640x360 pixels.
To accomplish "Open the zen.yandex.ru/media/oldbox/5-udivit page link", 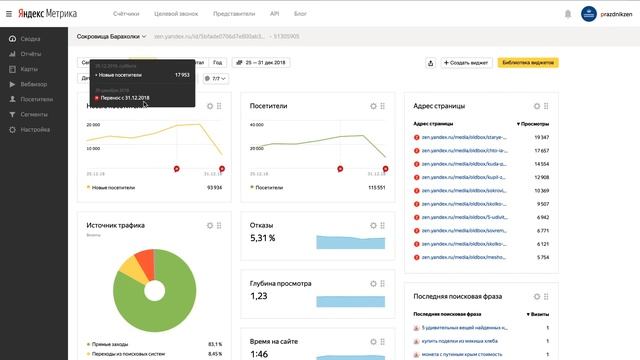I will coord(464,217).
